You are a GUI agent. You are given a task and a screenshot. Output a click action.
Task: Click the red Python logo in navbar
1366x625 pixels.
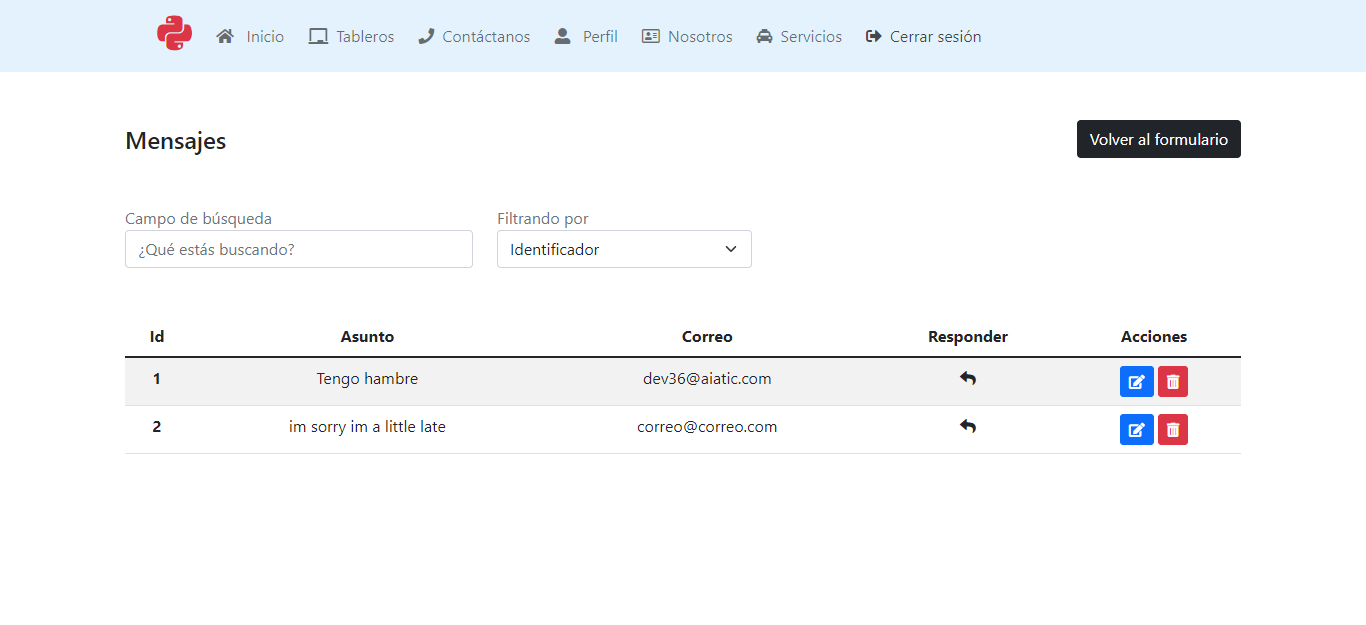(x=174, y=34)
